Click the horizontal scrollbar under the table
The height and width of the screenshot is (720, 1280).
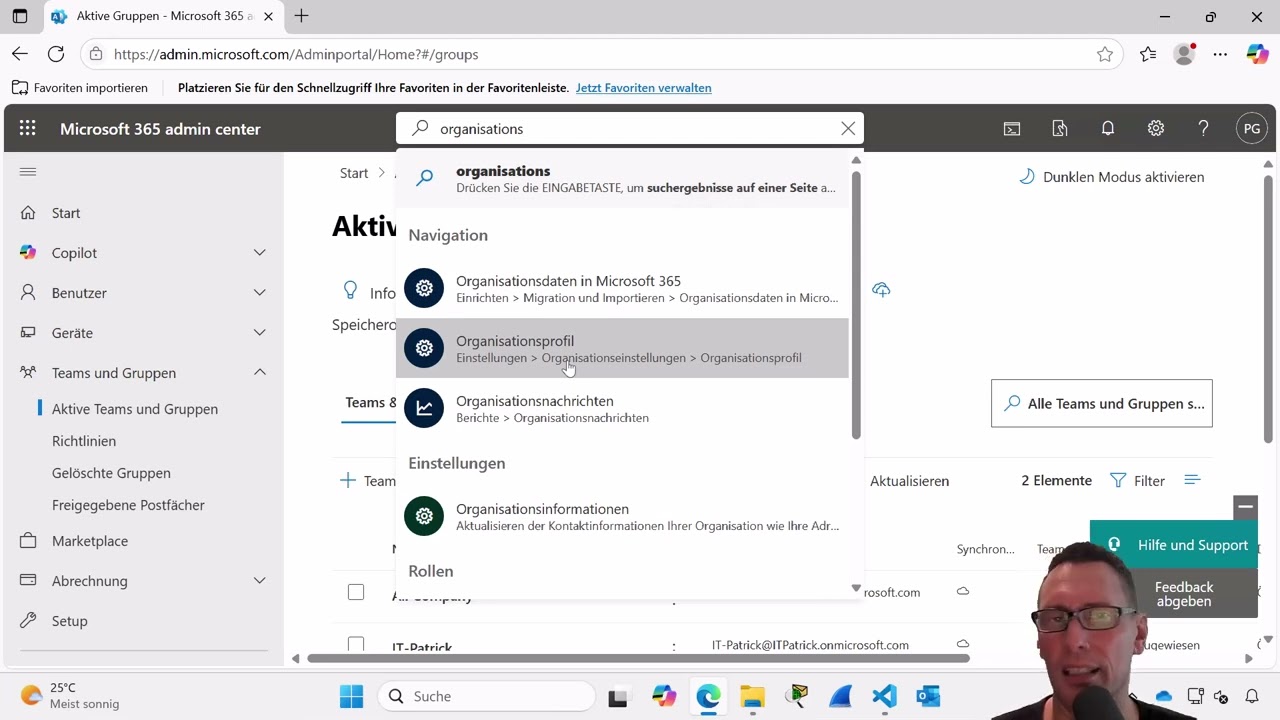pos(638,658)
